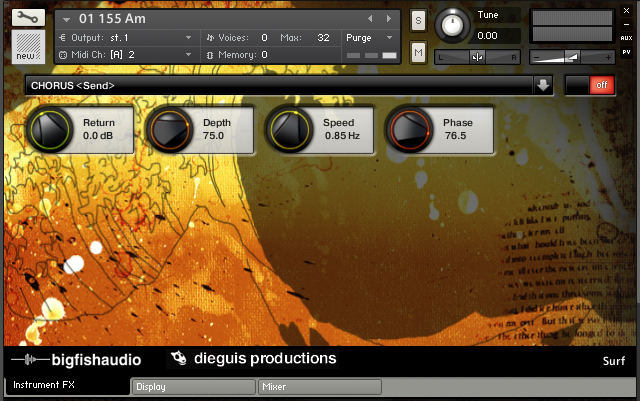Click the bigfishaudio logo
Viewport: 640px width, 401px height.
pos(76,360)
